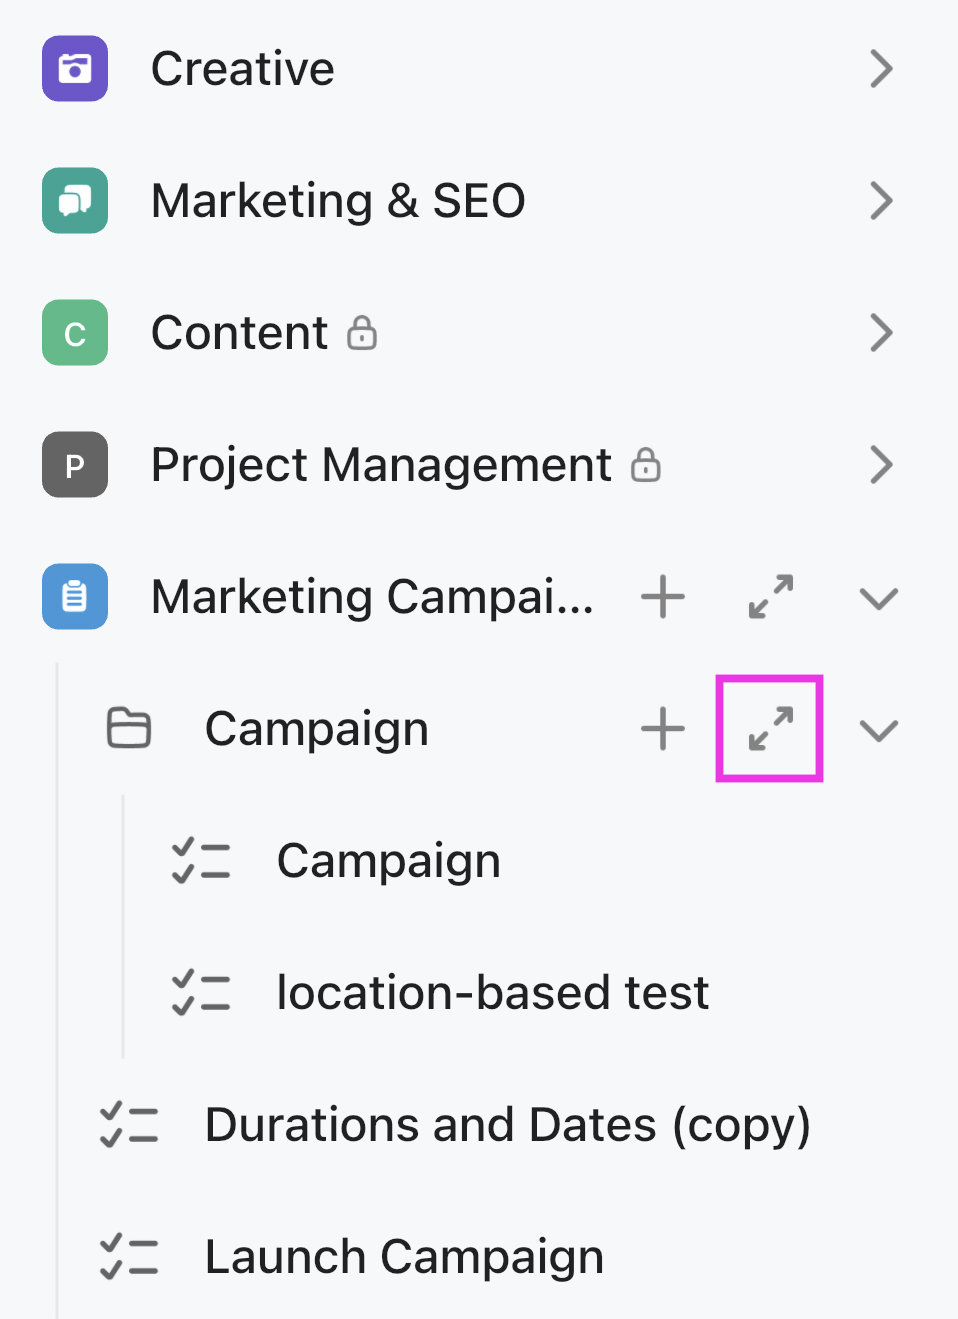
Task: Open Marketing Campaigns in expanded view
Action: pos(769,596)
